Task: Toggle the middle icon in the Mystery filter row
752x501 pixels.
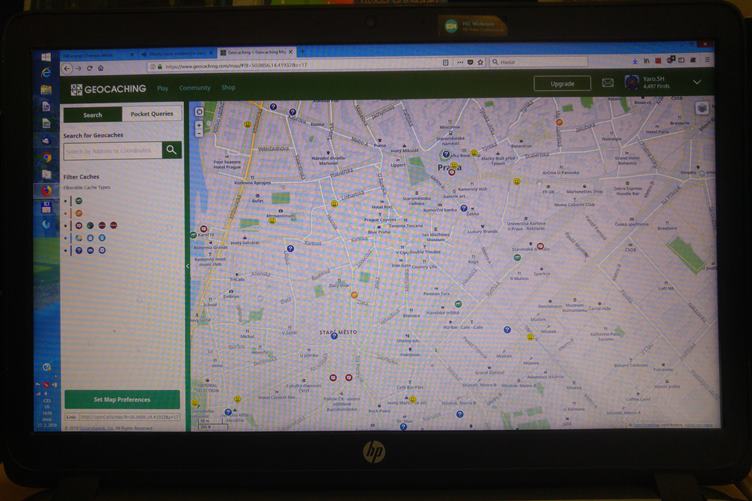Action: [x=90, y=250]
